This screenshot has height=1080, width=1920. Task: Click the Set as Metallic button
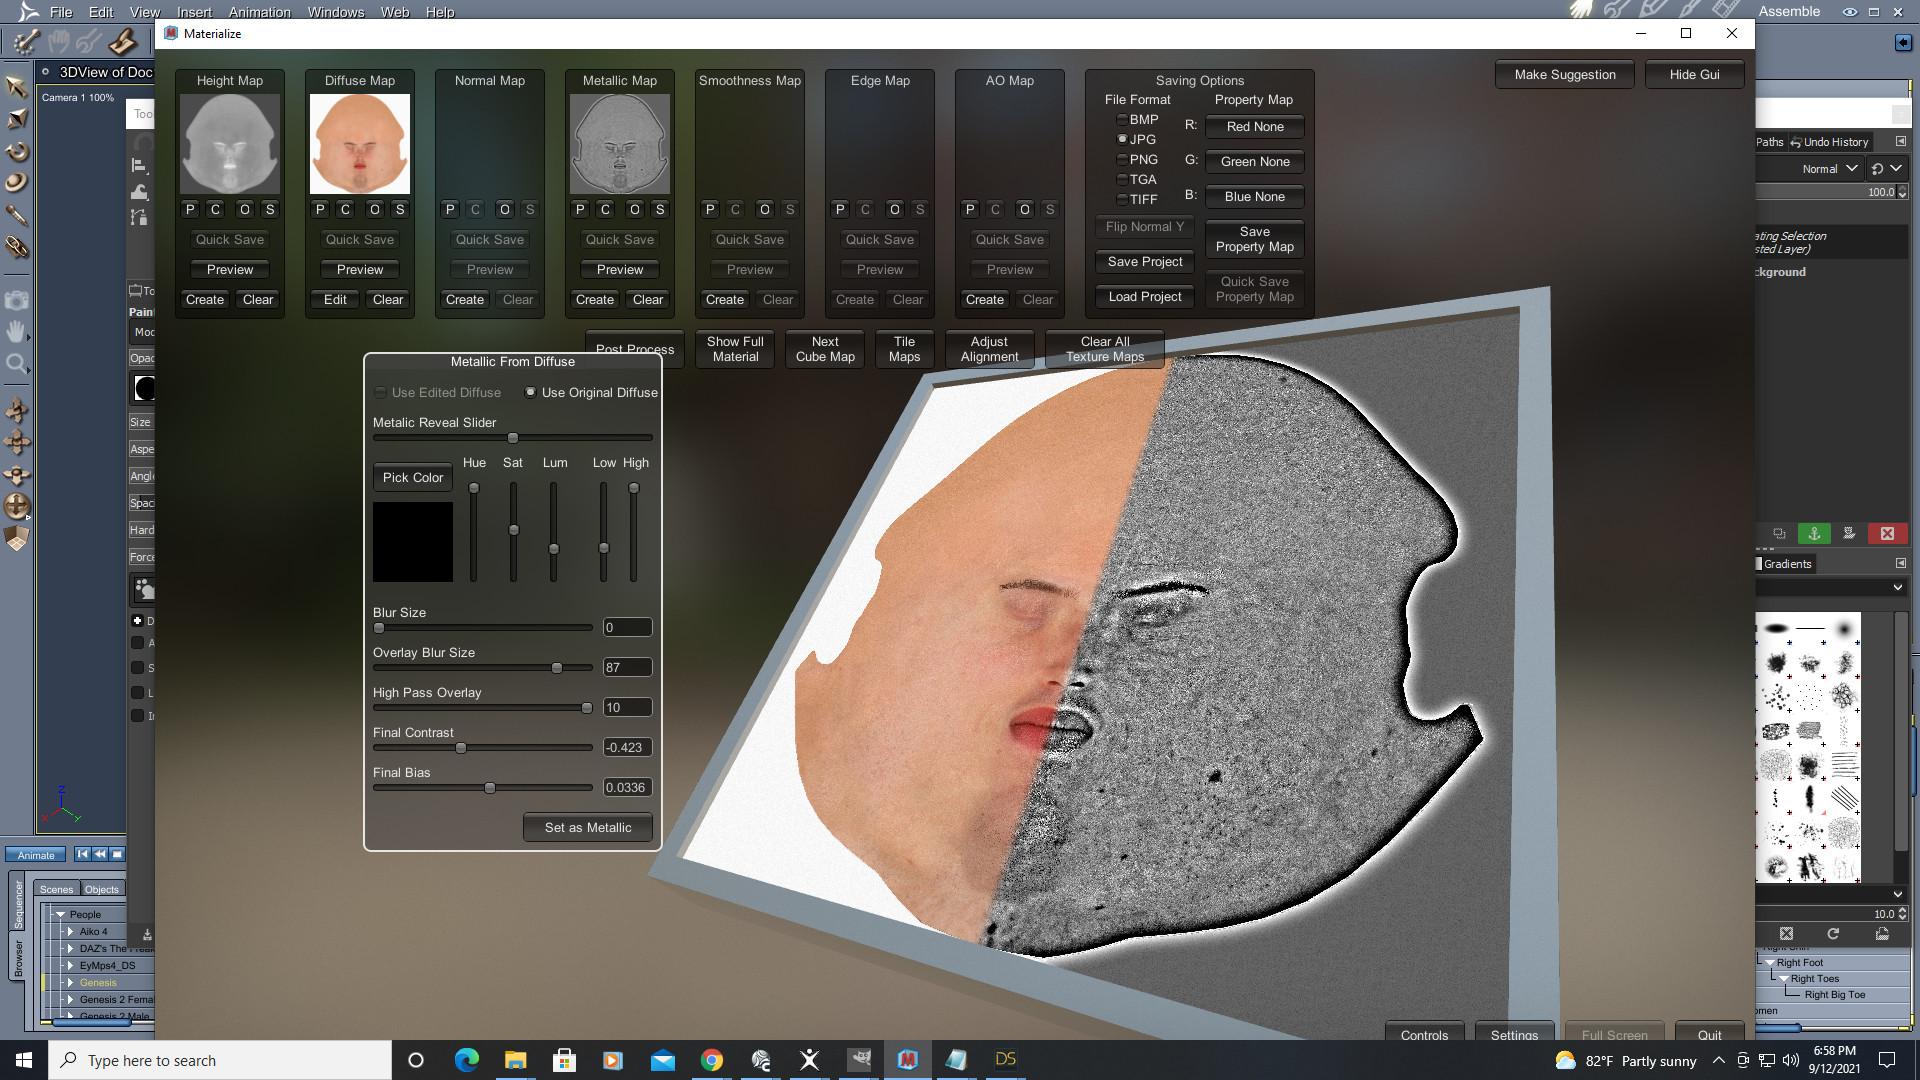click(x=588, y=828)
